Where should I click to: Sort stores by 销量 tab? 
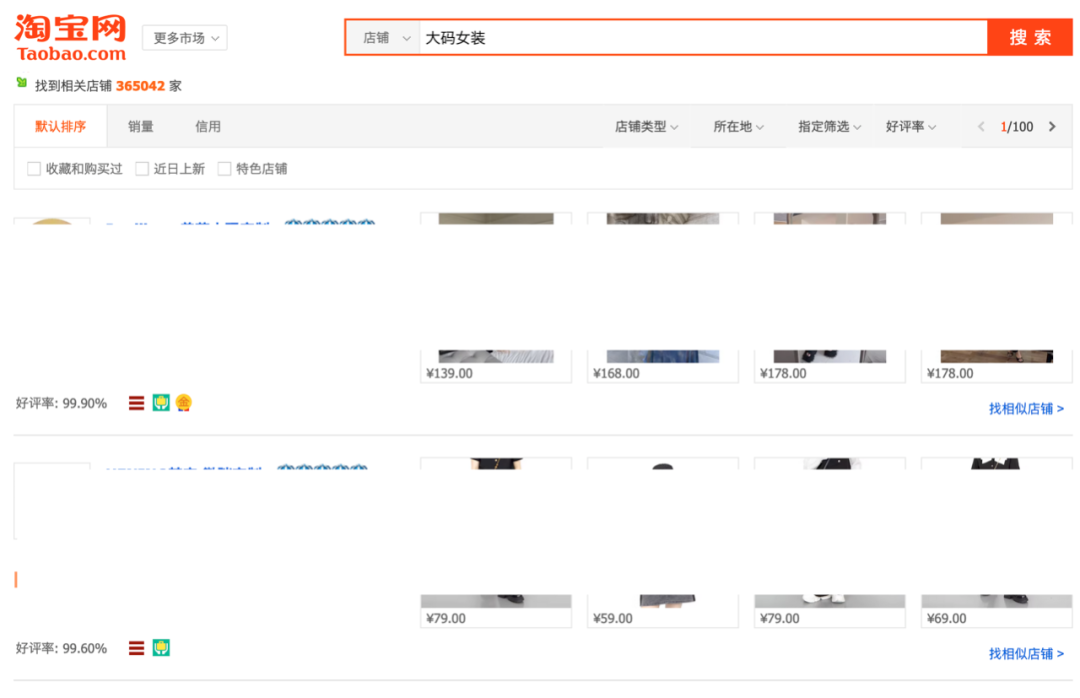tap(141, 127)
